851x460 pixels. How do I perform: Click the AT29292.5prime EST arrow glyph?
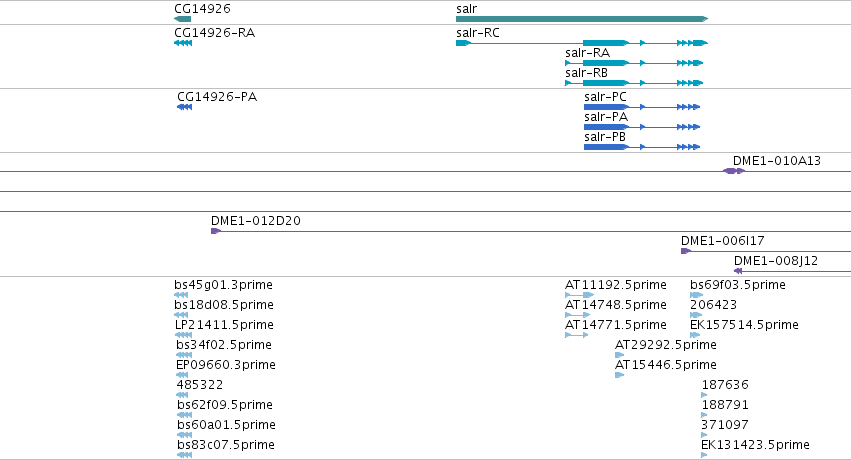click(619, 355)
